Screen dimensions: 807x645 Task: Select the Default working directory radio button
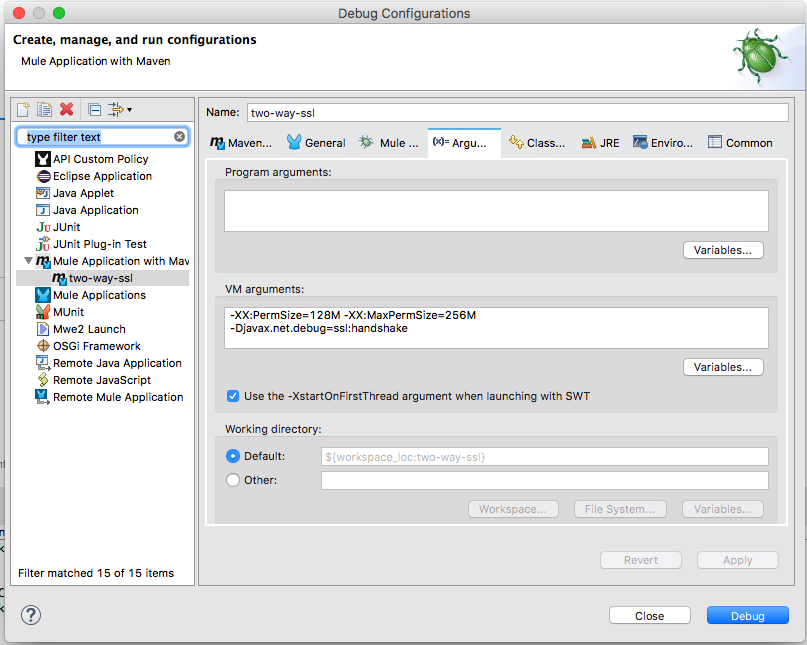[233, 456]
